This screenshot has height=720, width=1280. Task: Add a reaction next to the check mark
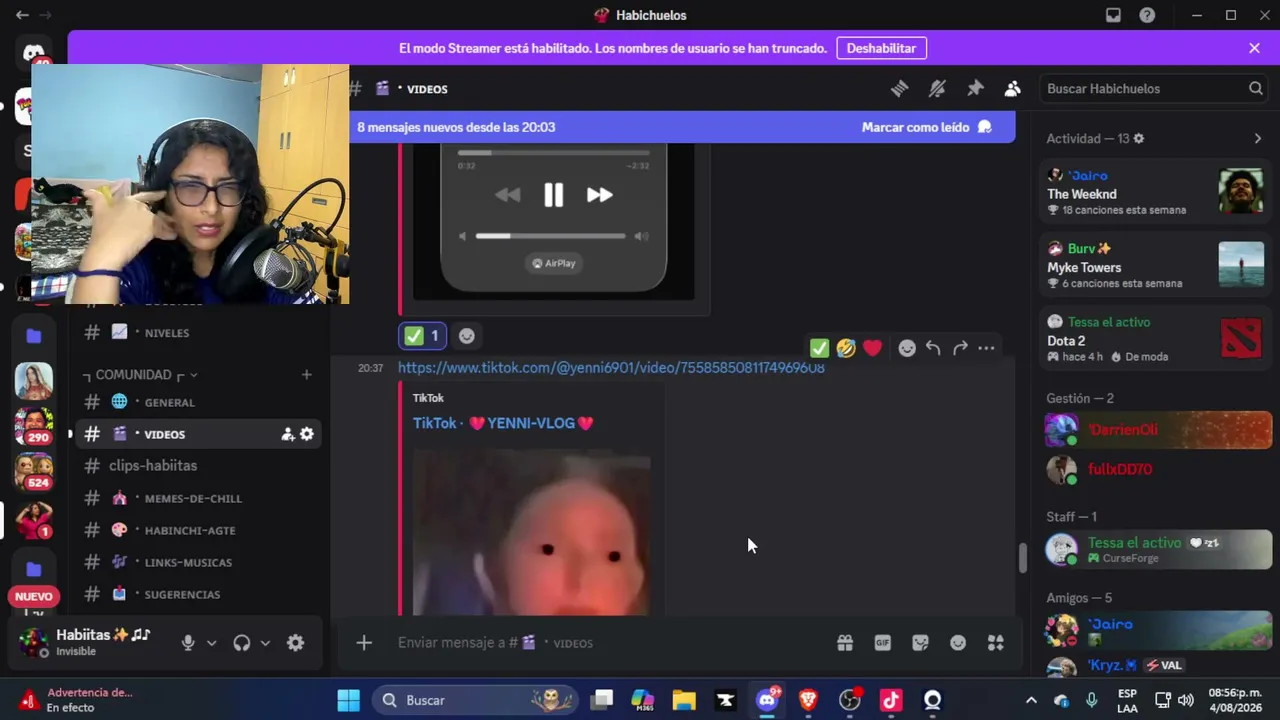click(466, 336)
